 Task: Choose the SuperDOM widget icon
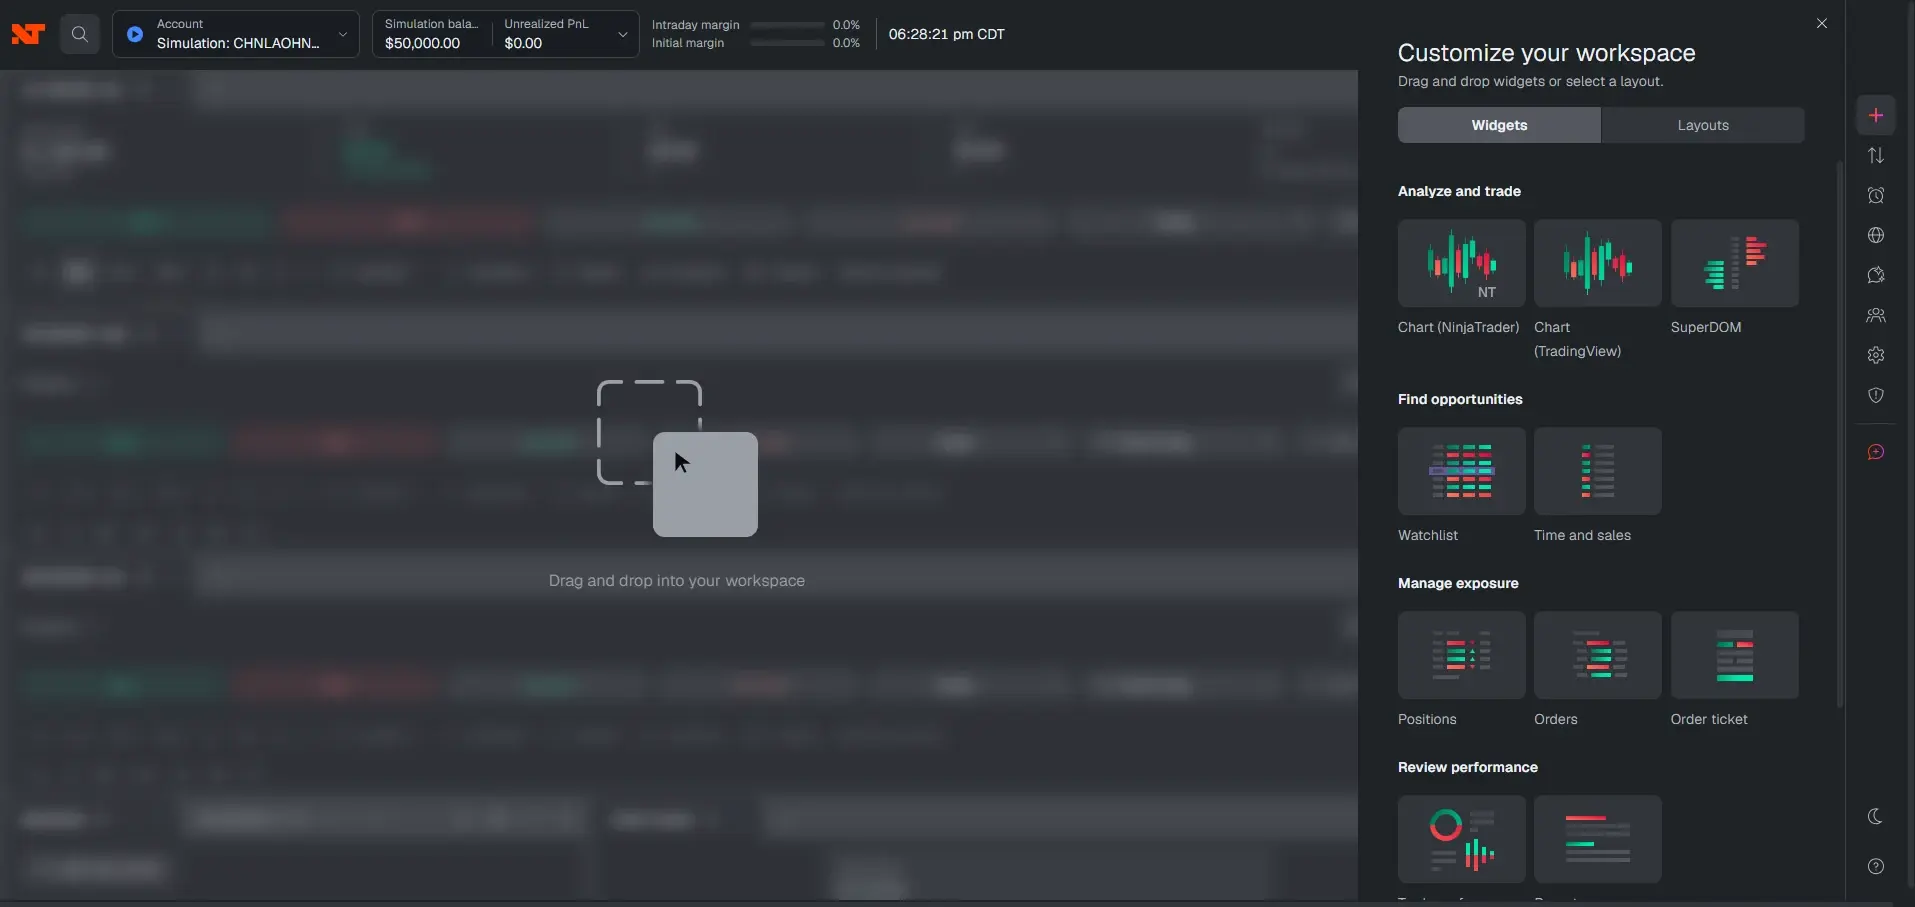[x=1734, y=263]
